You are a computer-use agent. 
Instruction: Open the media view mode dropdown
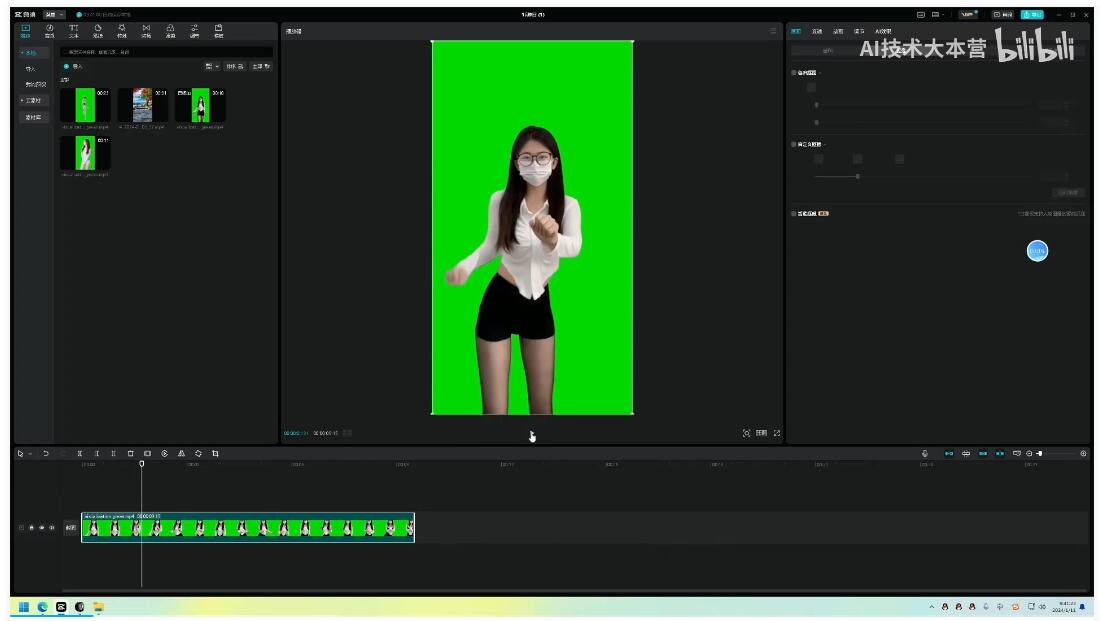click(x=212, y=66)
